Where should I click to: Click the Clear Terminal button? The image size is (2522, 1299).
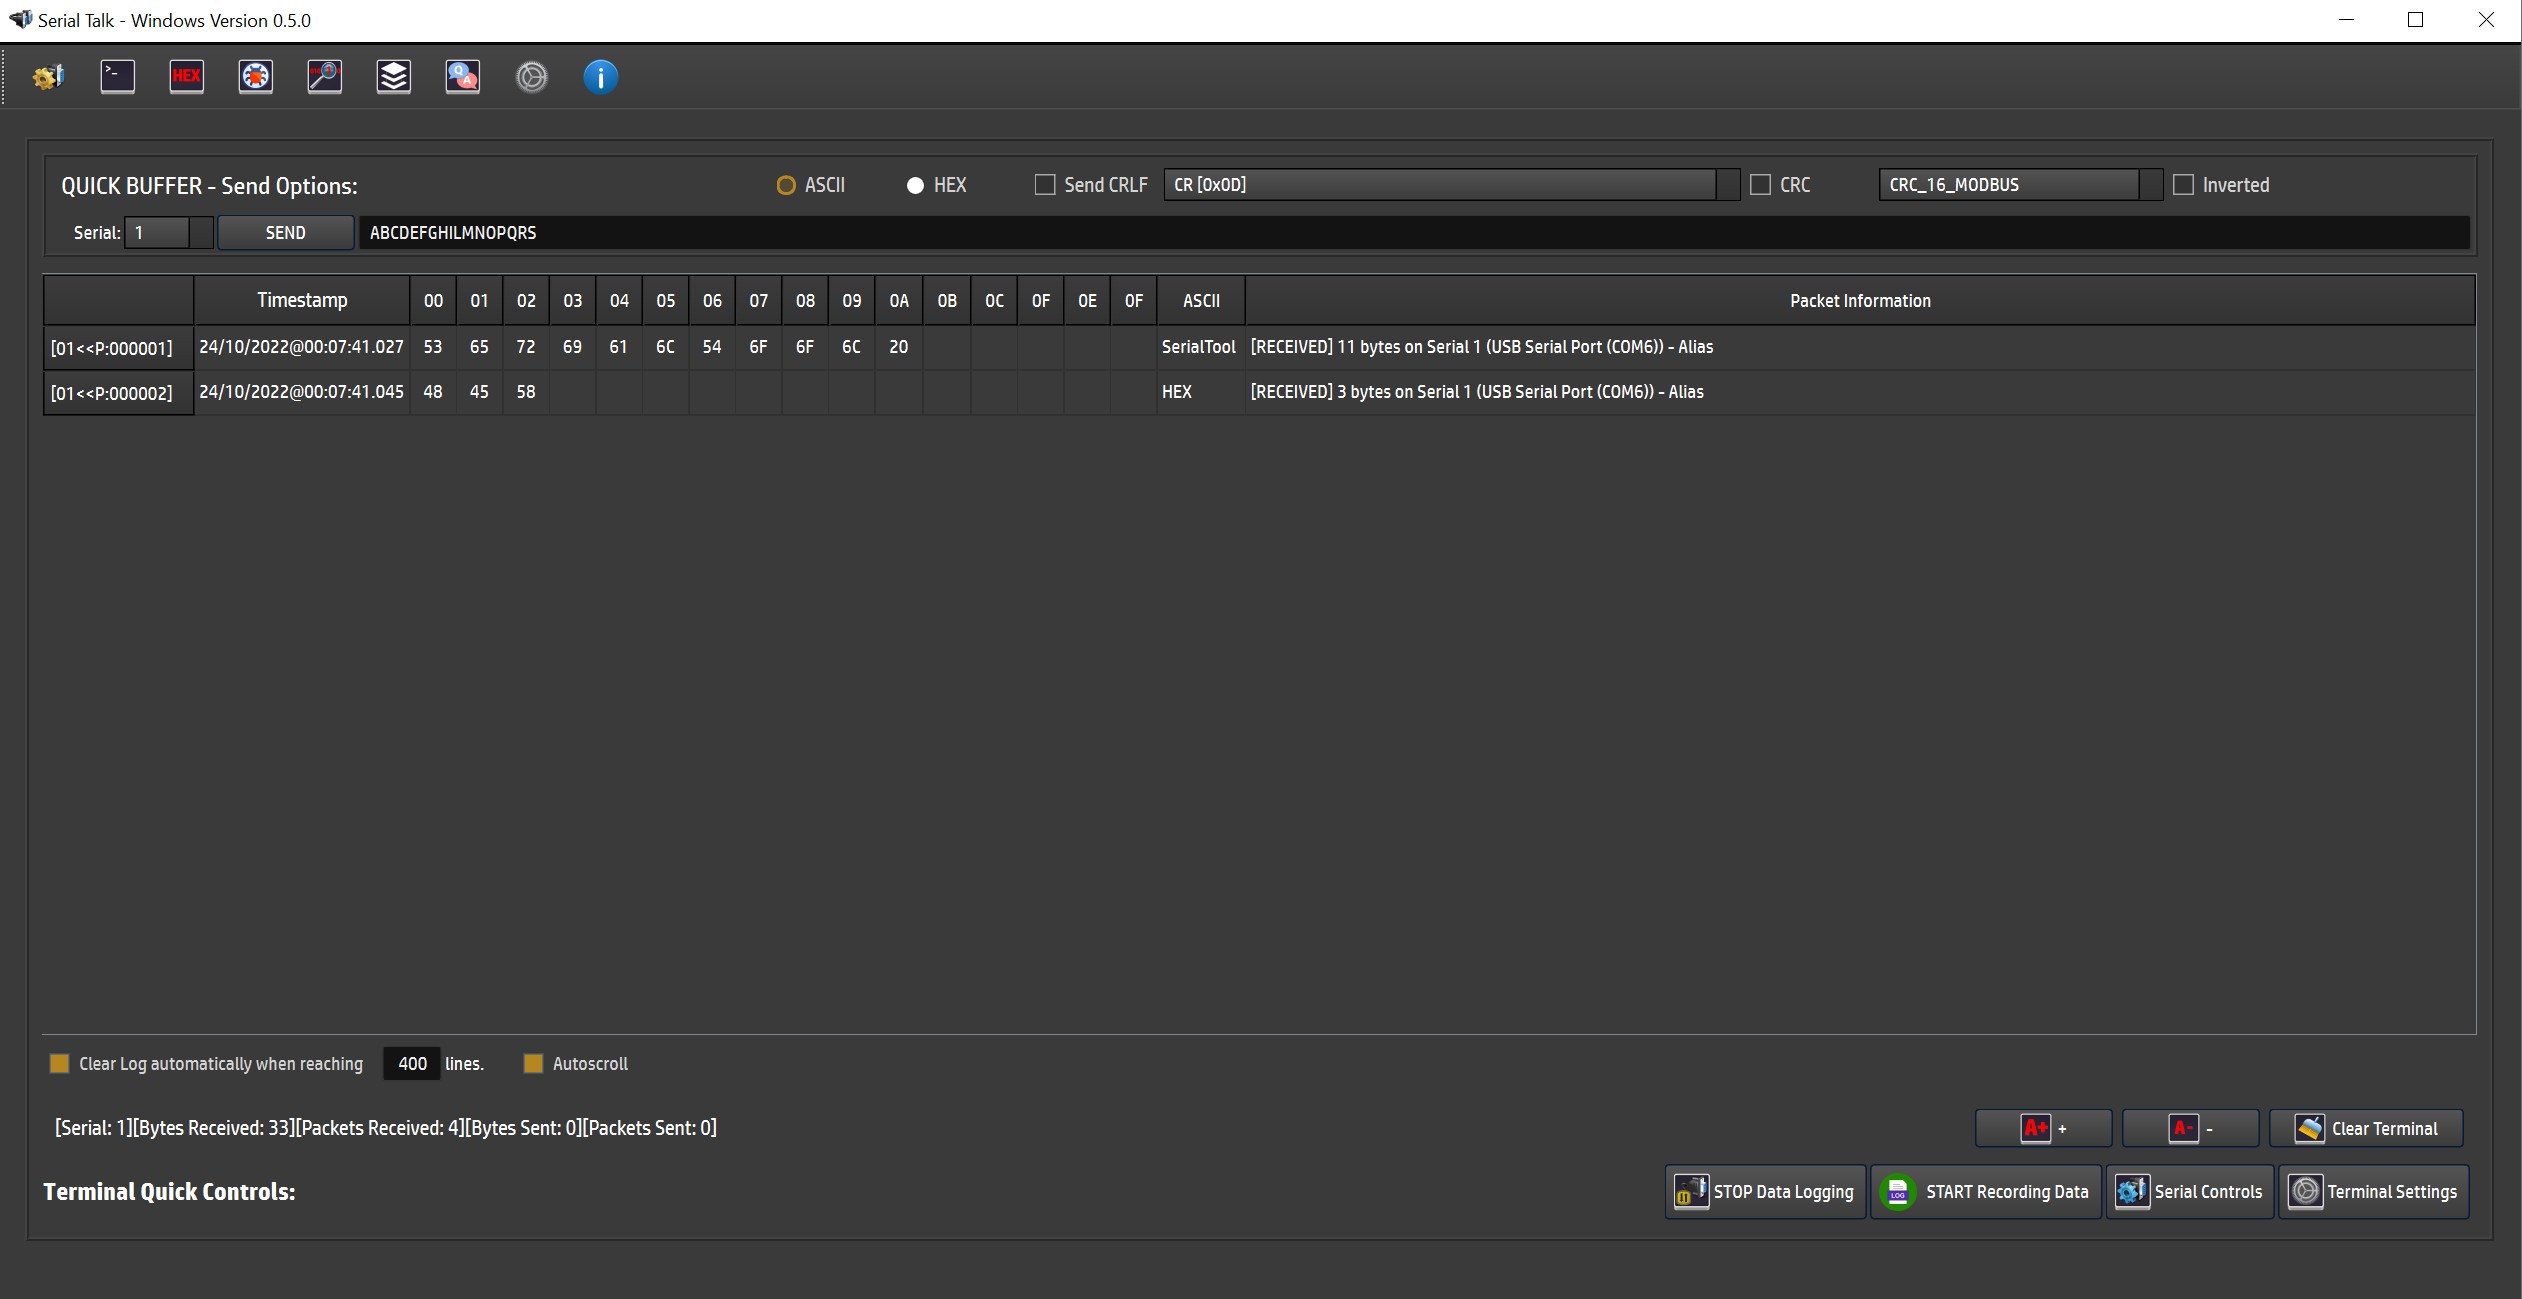pyautogui.click(x=2366, y=1128)
